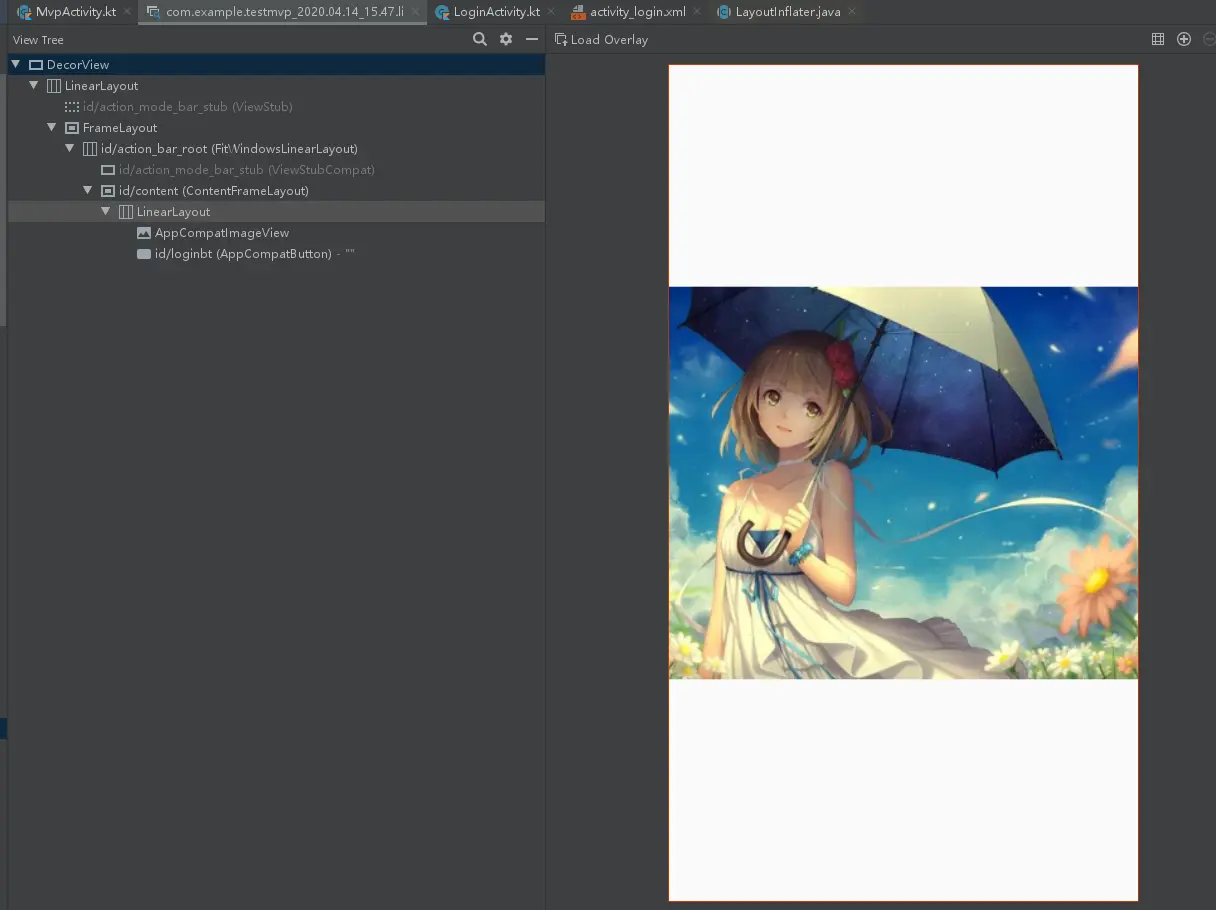Select the AppCompatImageView row
The width and height of the screenshot is (1216, 910).
coord(276,232)
